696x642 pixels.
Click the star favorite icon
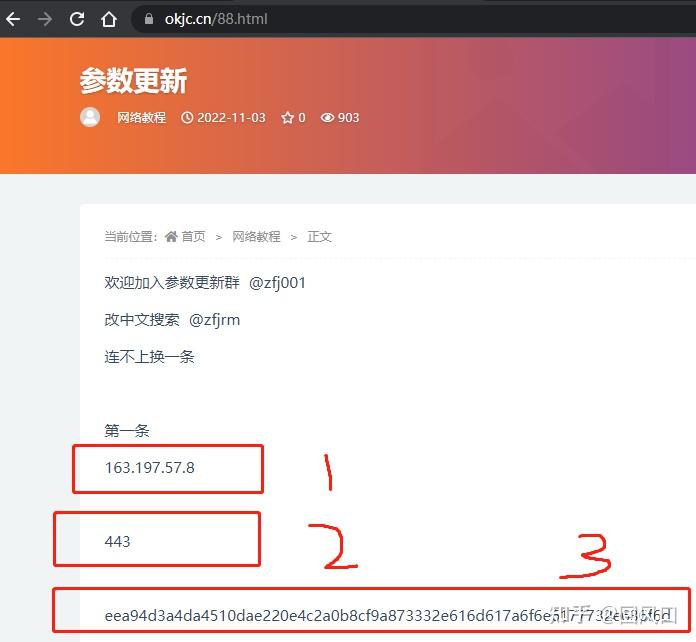click(x=287, y=118)
